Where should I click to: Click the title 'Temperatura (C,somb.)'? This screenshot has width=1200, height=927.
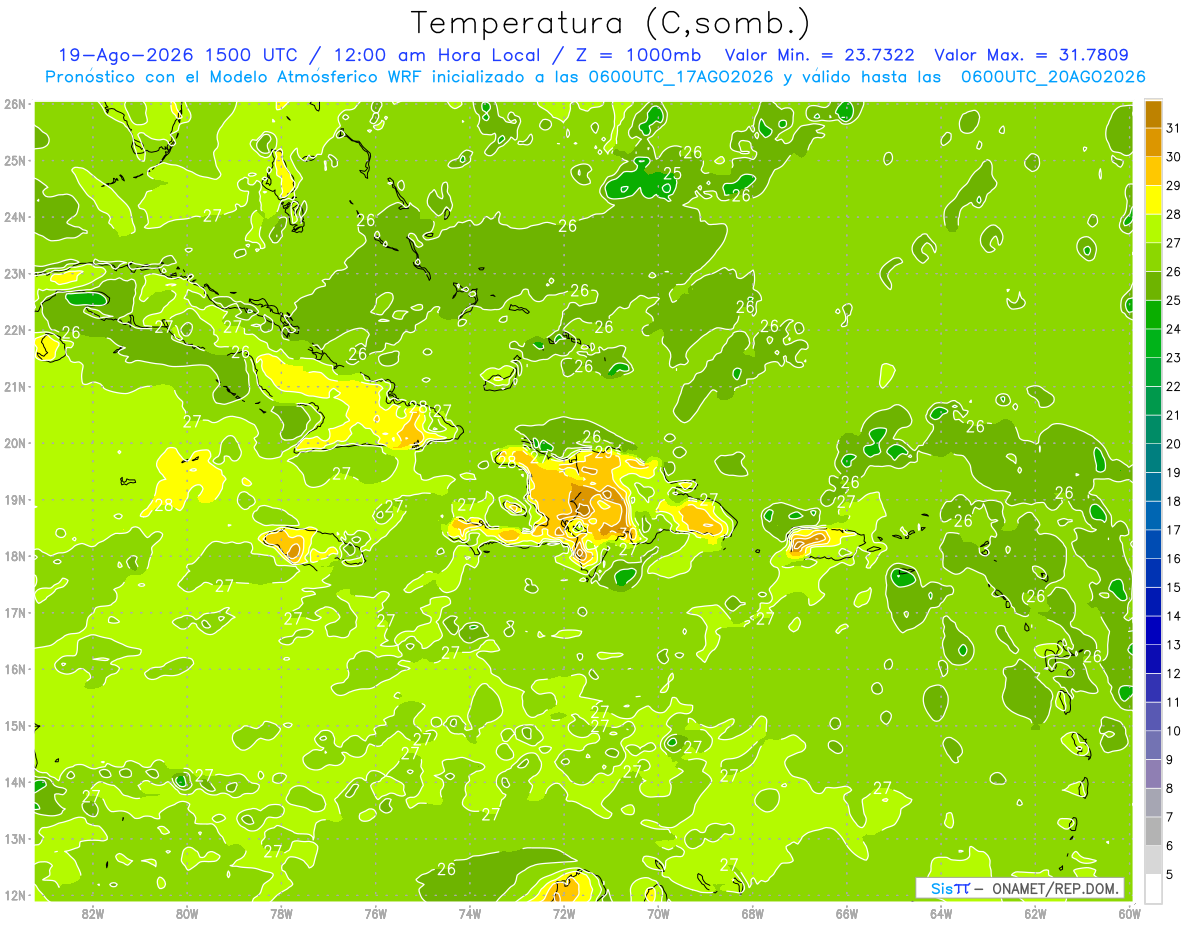coord(611,23)
